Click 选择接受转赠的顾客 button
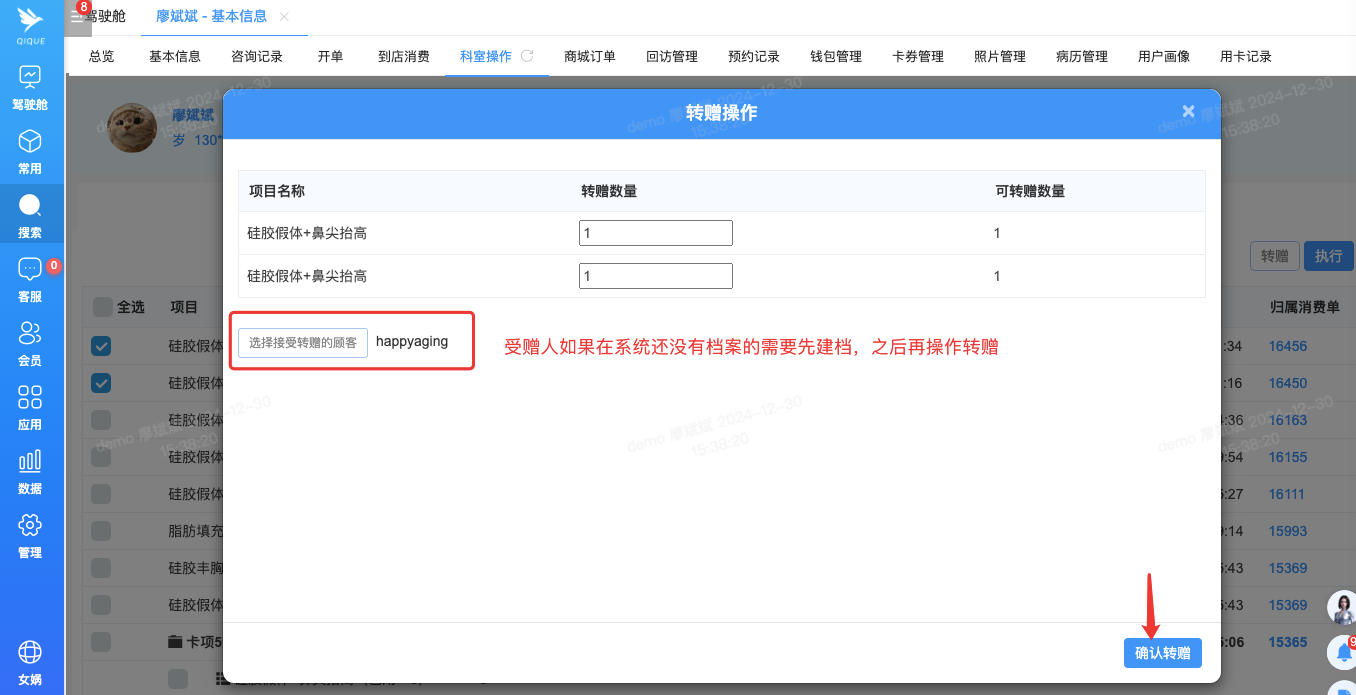Viewport: 1356px width, 695px height. 303,342
